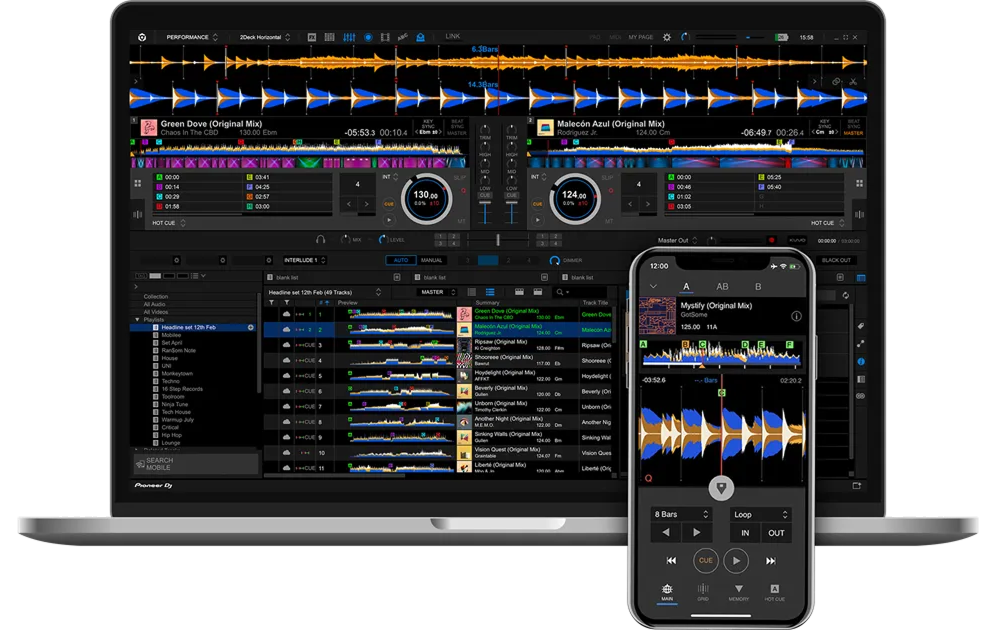
Task: Tap the MEMORY icon on phone
Action: [x=738, y=592]
